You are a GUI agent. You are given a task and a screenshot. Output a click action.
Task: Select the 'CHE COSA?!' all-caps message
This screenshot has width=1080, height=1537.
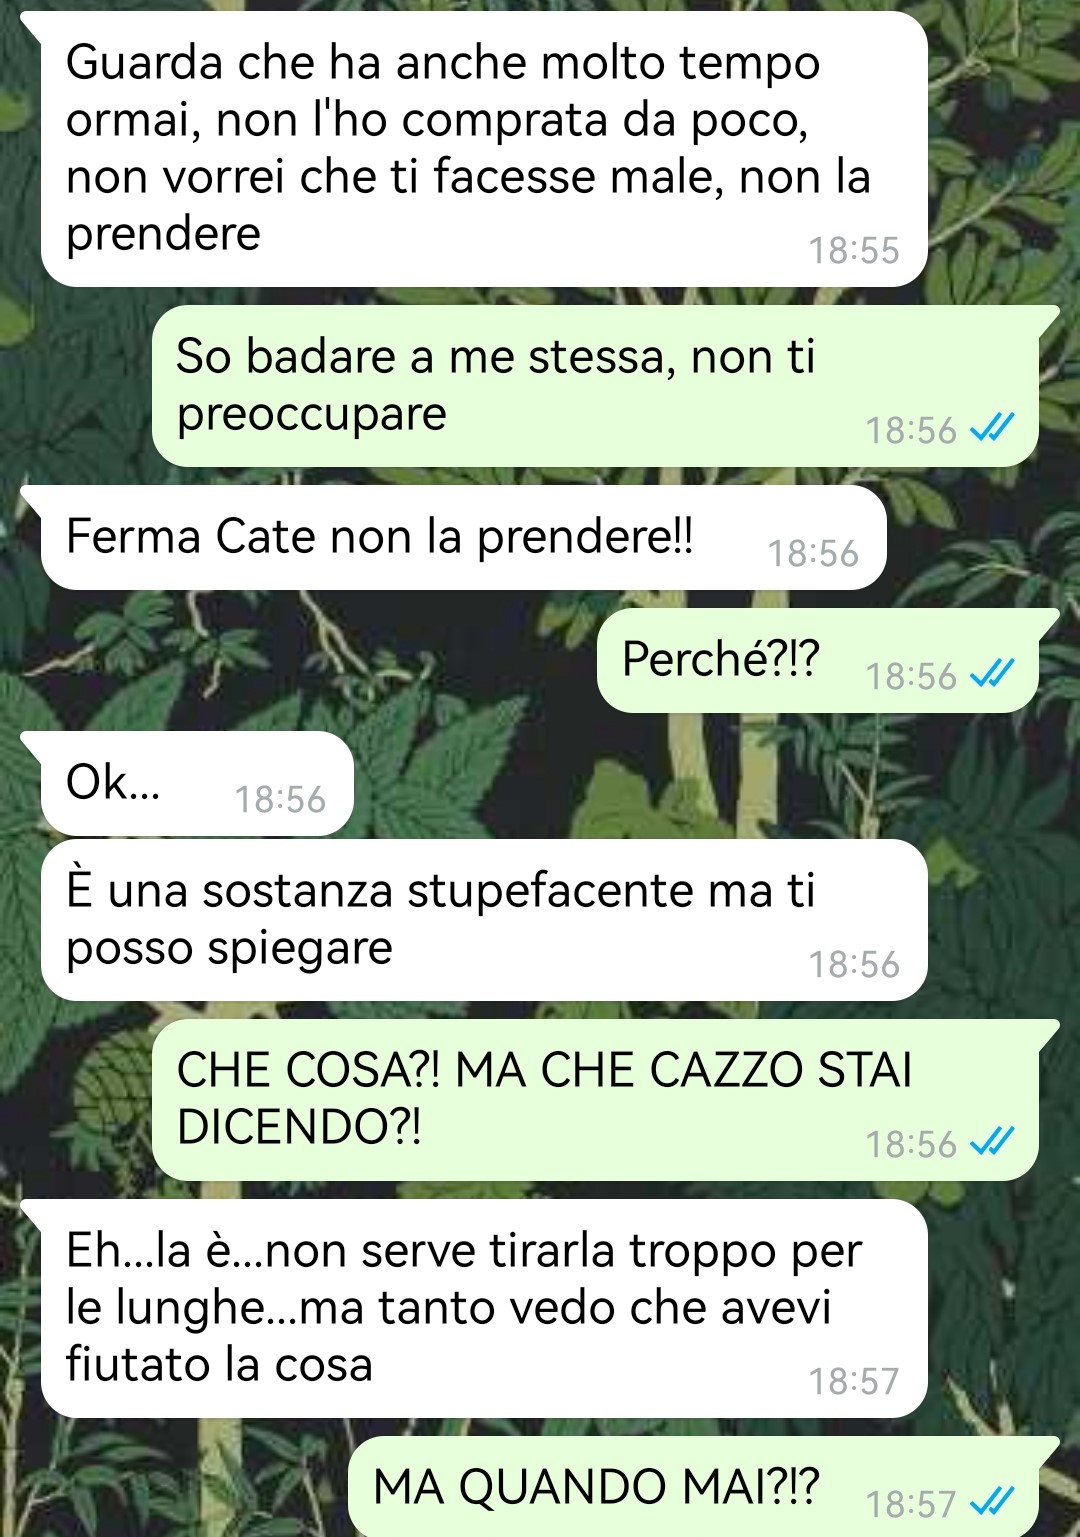click(x=595, y=1100)
